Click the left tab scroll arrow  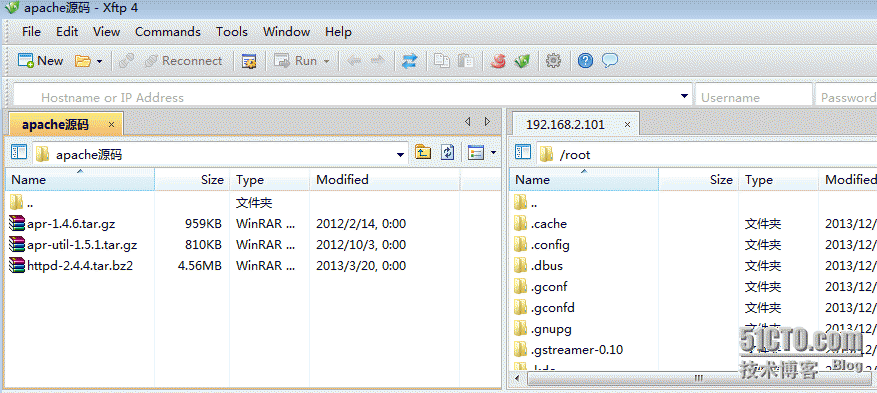click(468, 121)
